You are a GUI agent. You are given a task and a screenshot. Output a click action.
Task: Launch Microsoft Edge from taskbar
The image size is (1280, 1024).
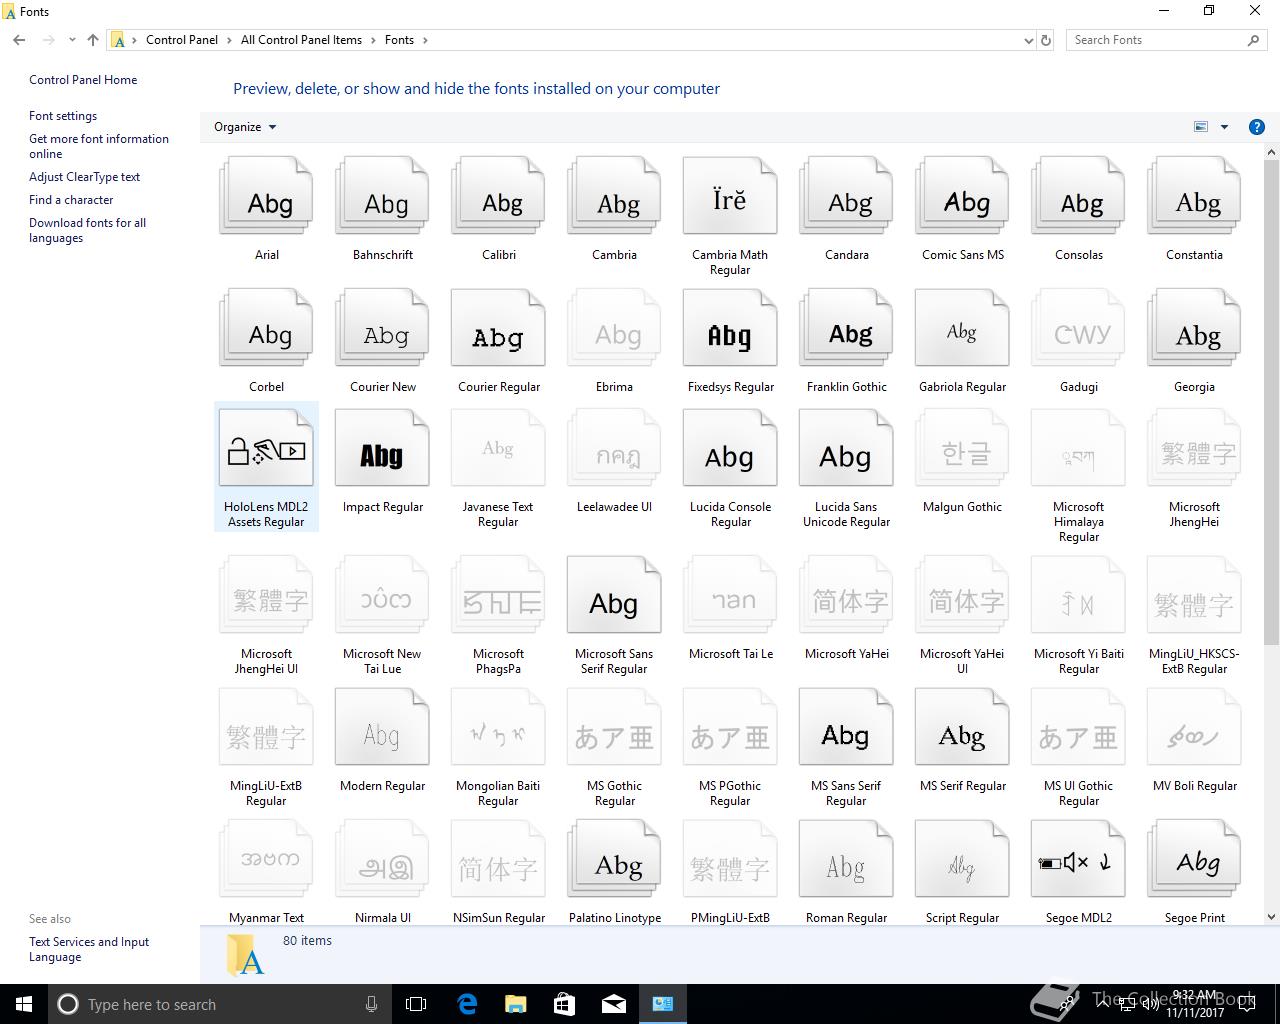466,1004
